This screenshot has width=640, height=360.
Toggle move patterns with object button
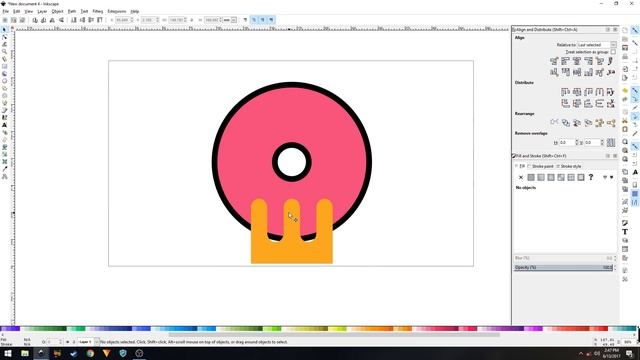pos(271,20)
